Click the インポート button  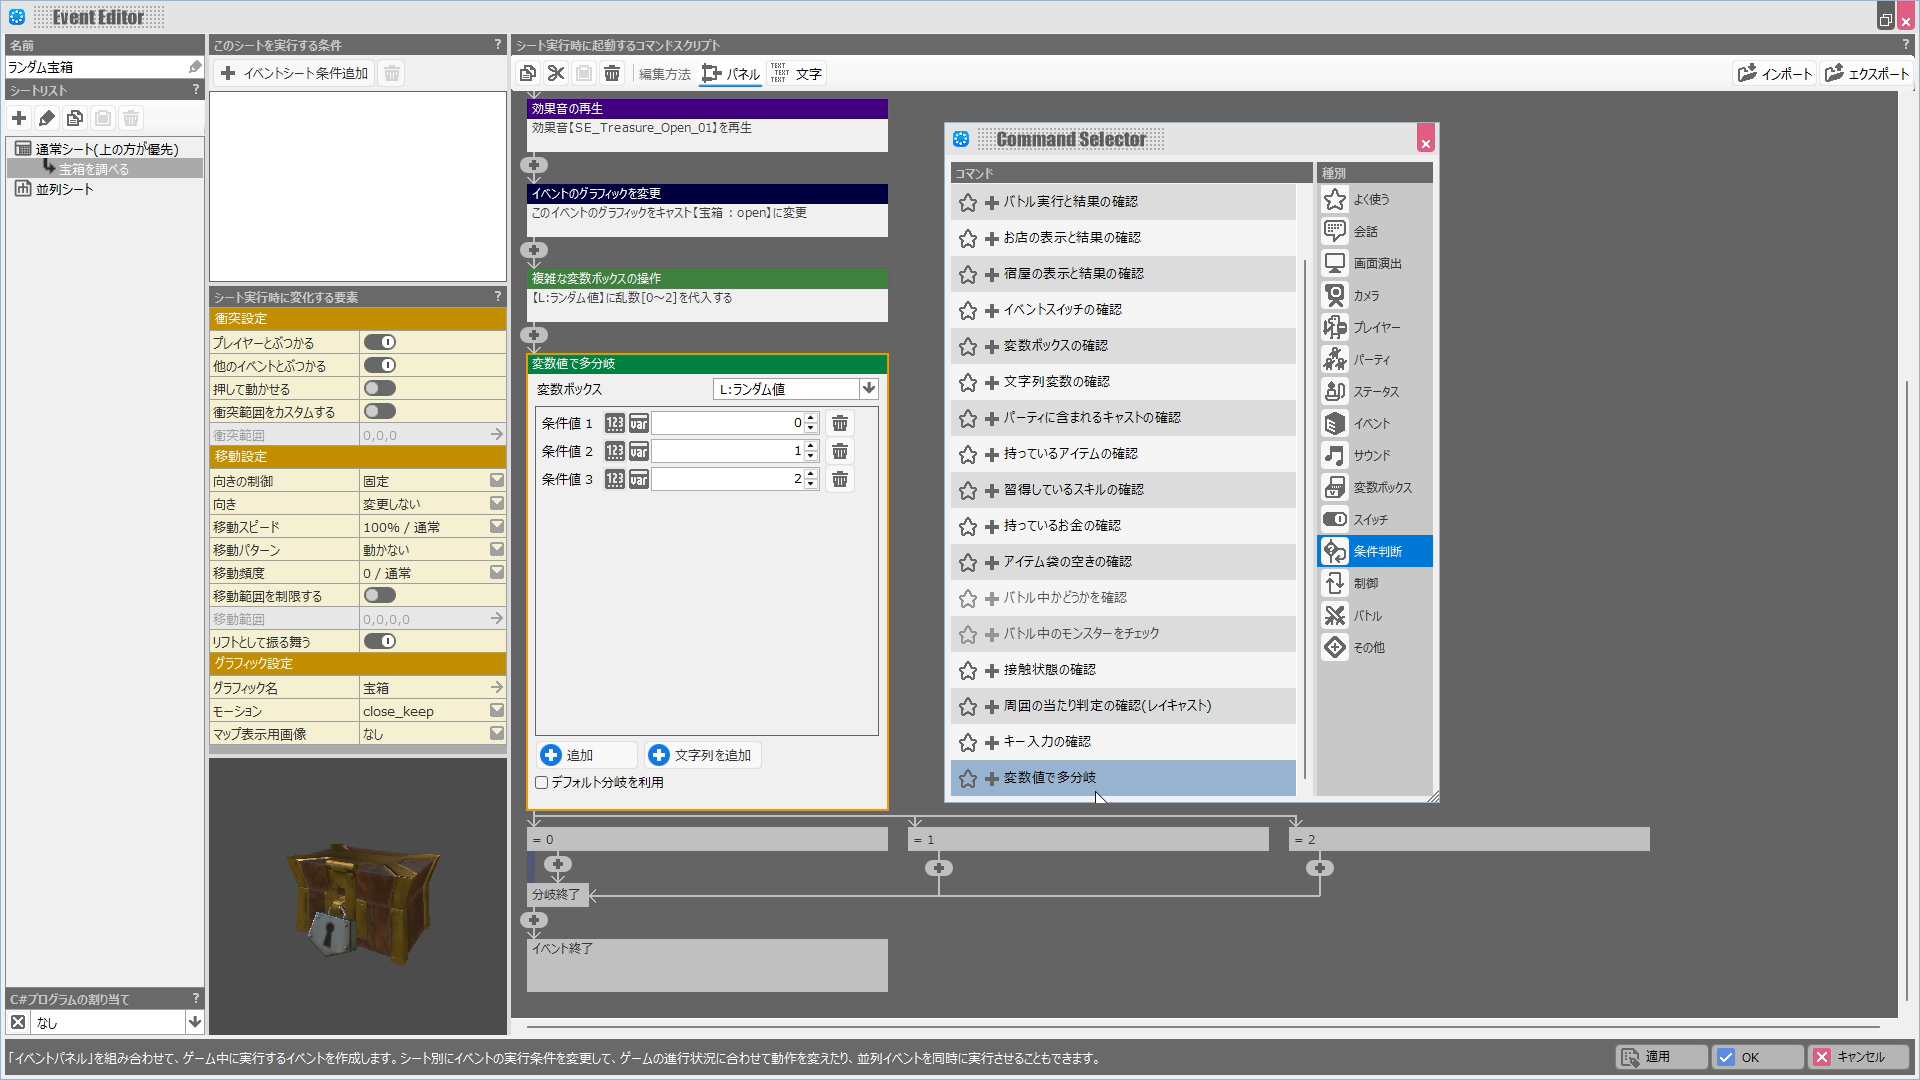tap(1775, 73)
